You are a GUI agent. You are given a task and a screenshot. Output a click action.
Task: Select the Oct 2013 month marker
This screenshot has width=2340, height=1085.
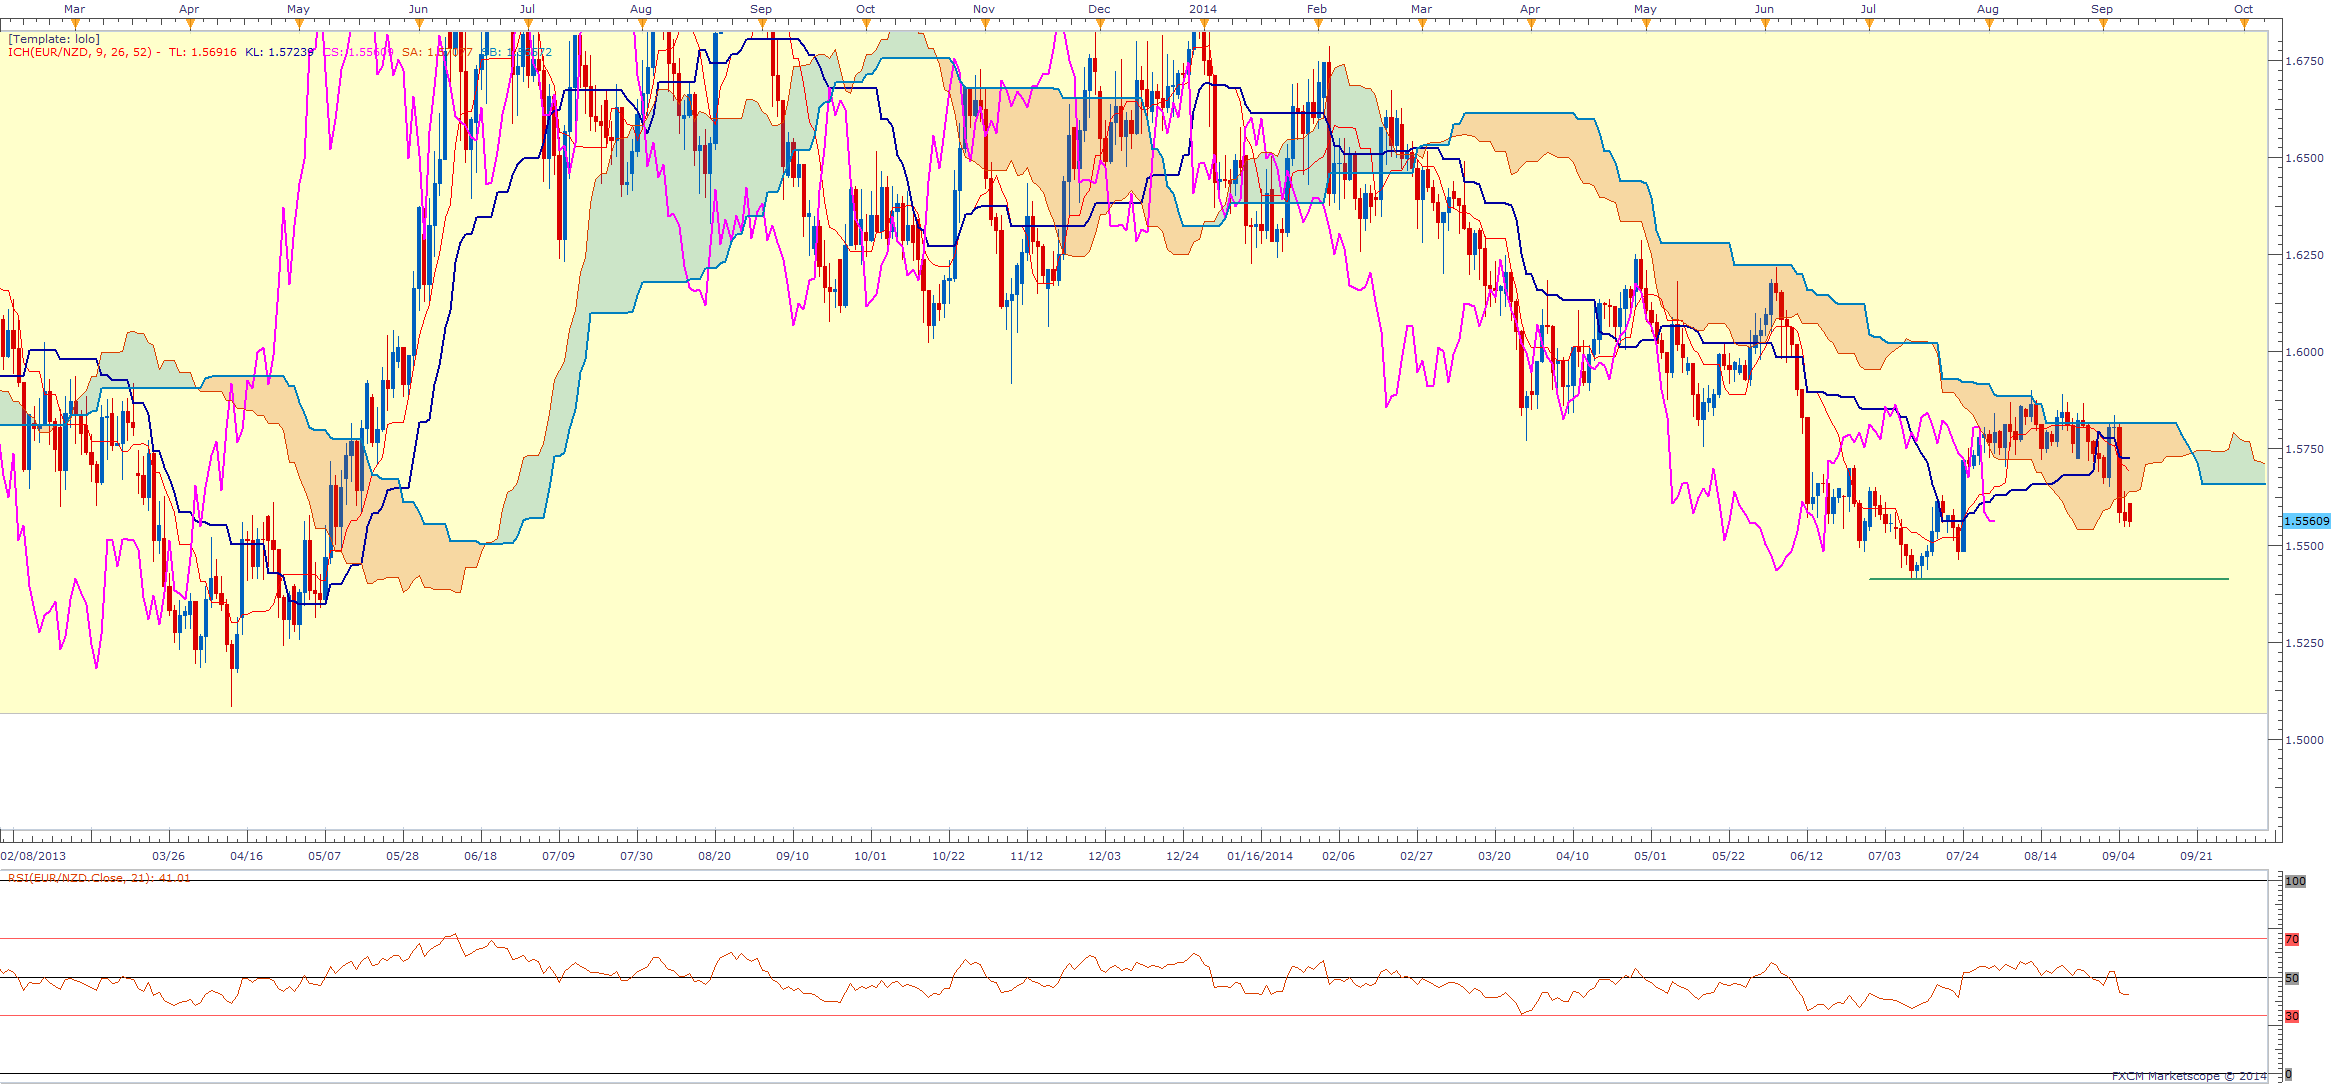(865, 9)
